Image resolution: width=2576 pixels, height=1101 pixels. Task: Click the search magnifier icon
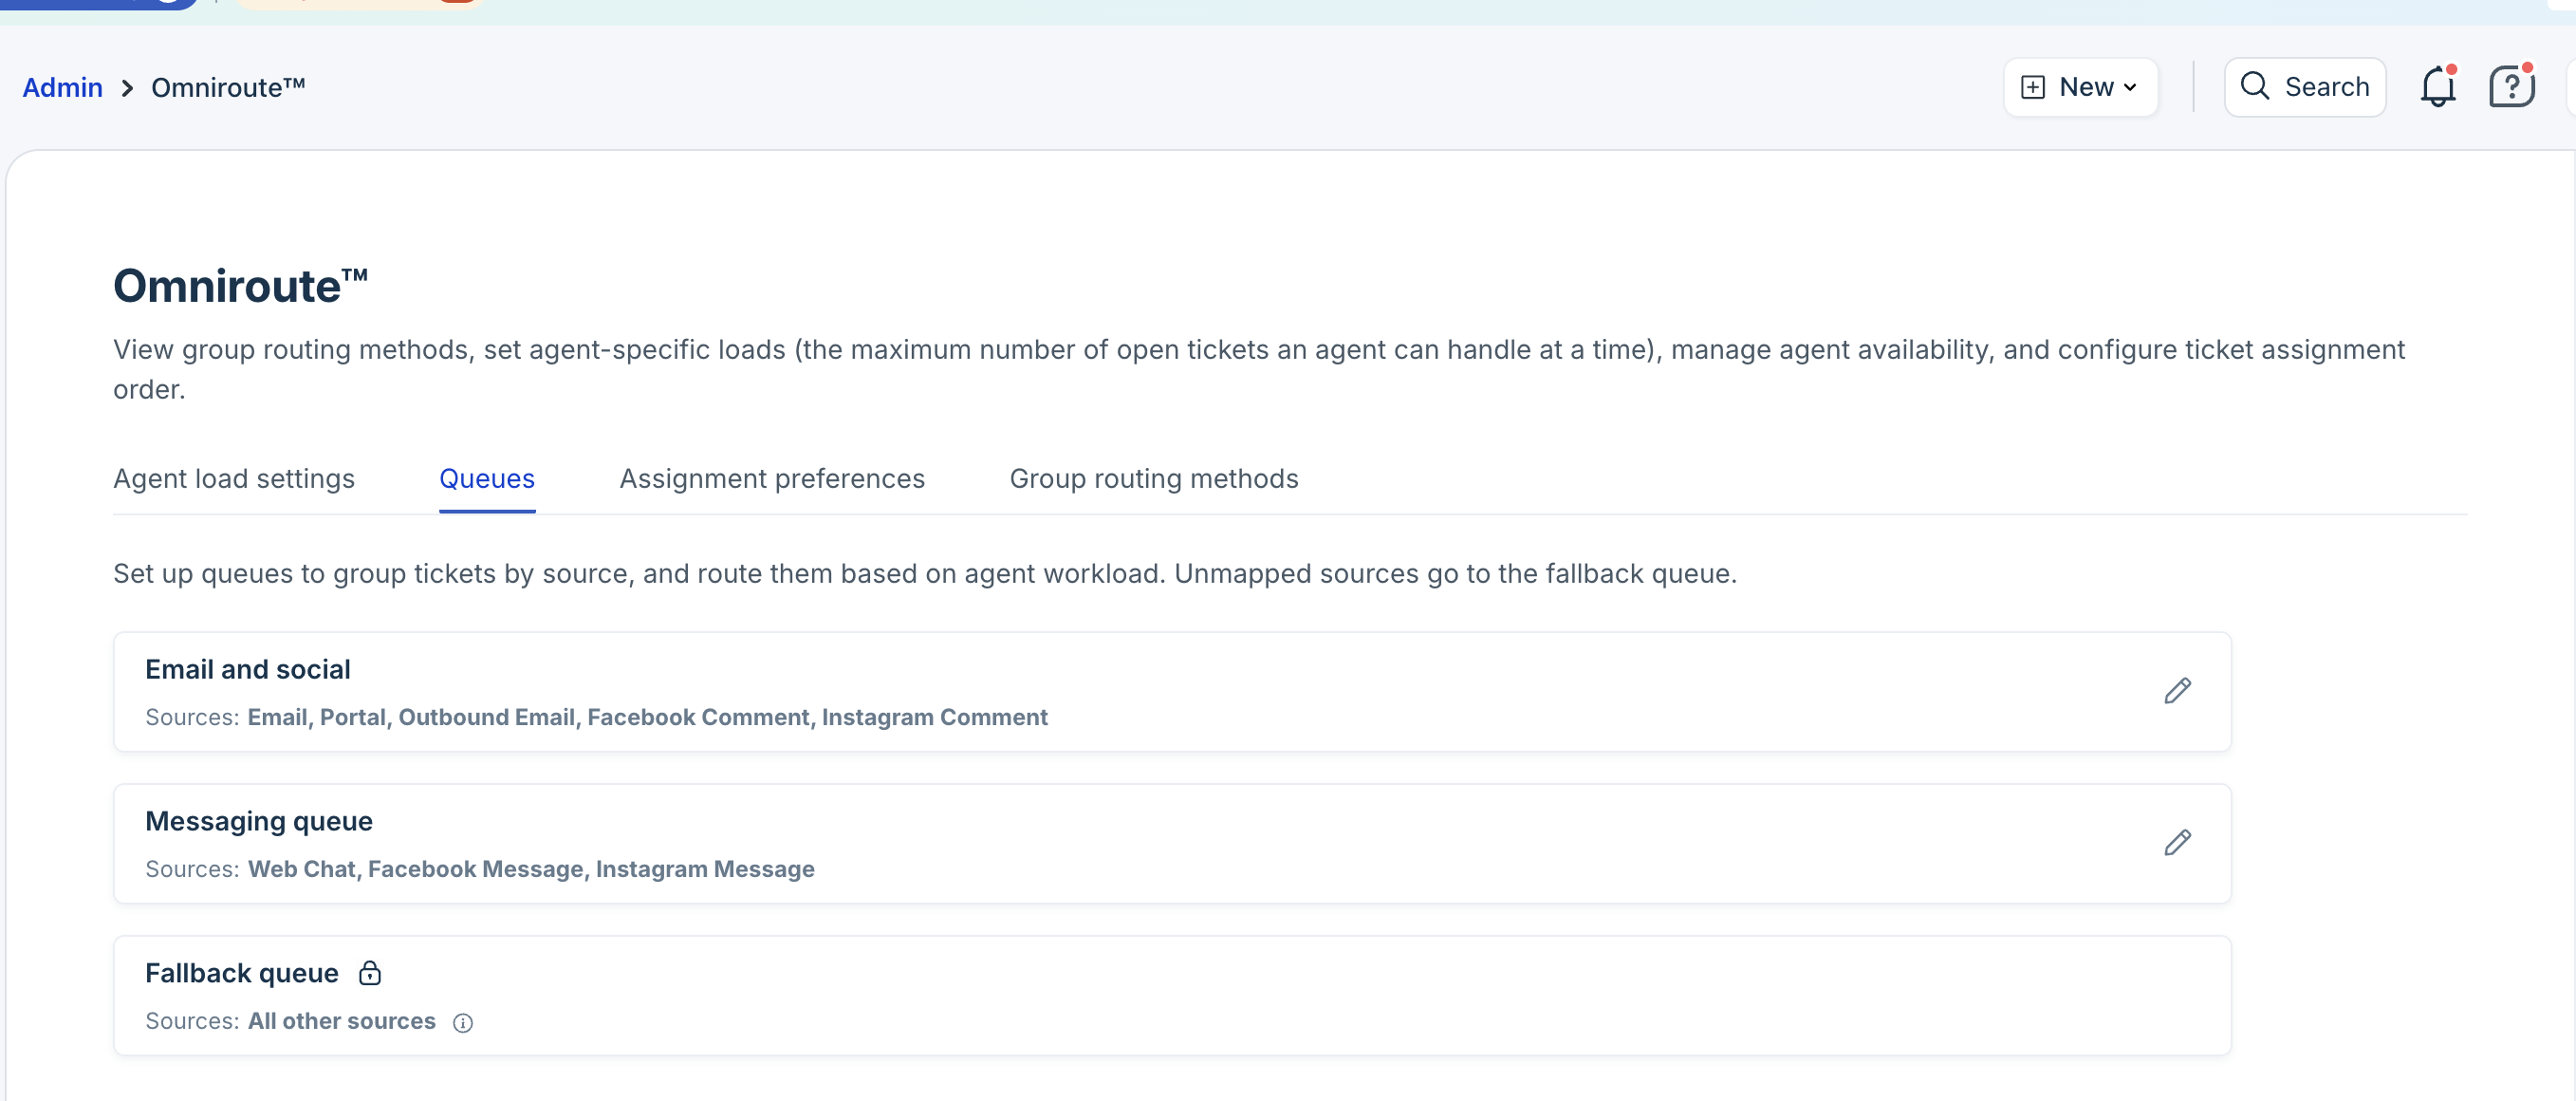[2254, 87]
